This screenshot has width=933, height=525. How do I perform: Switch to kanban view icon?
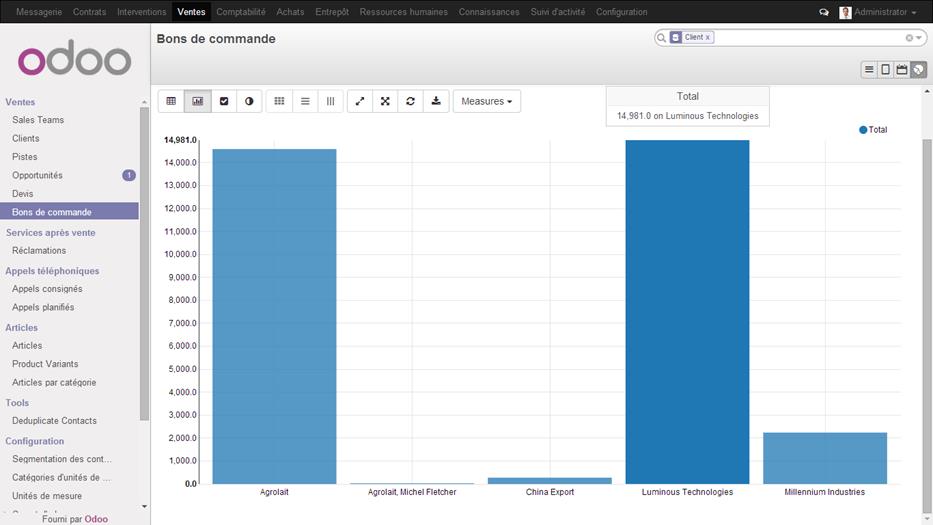[x=885, y=70]
